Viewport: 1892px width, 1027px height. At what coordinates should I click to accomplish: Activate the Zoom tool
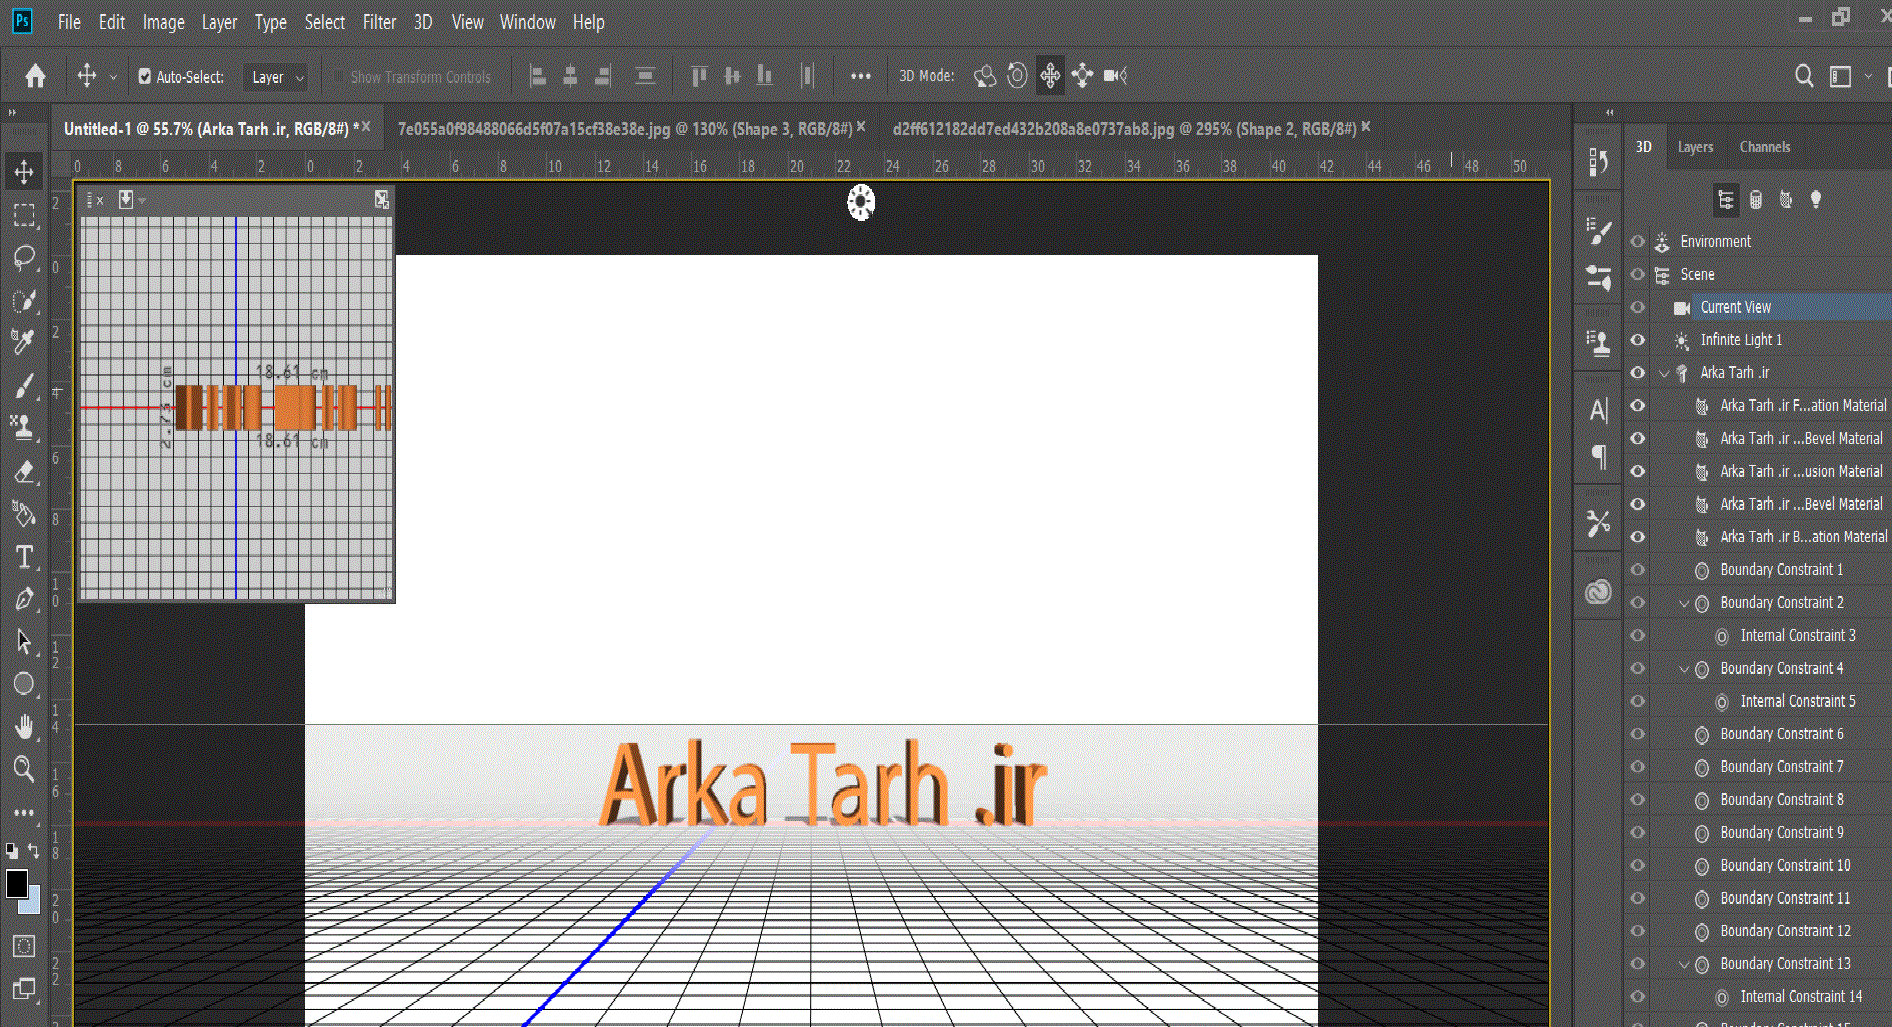[24, 768]
